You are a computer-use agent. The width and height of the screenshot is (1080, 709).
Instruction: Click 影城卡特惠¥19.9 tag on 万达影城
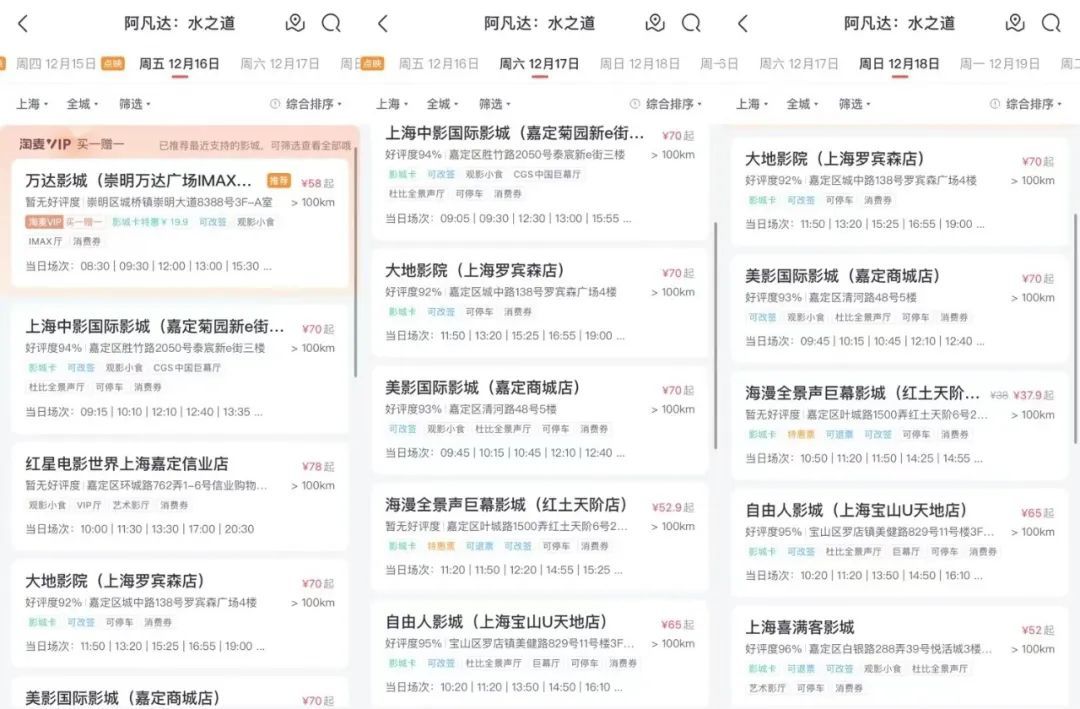pos(150,222)
